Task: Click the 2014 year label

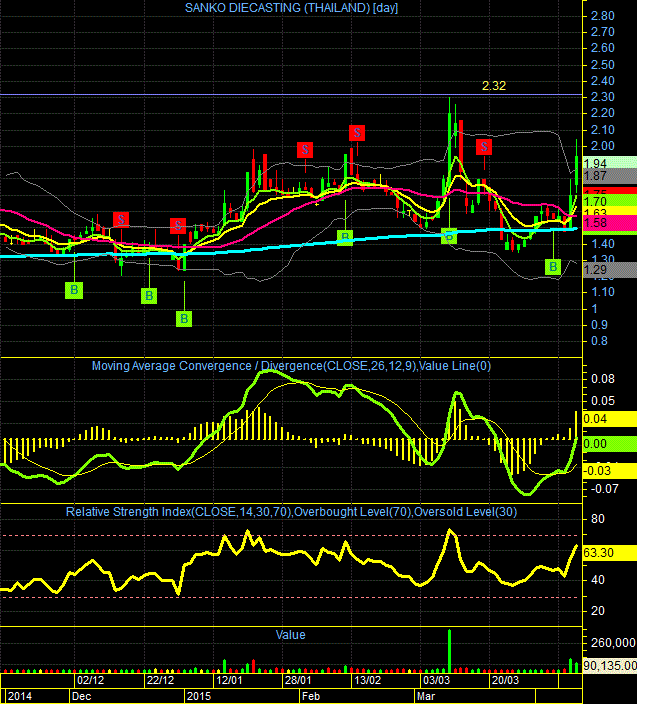Action: 20,696
